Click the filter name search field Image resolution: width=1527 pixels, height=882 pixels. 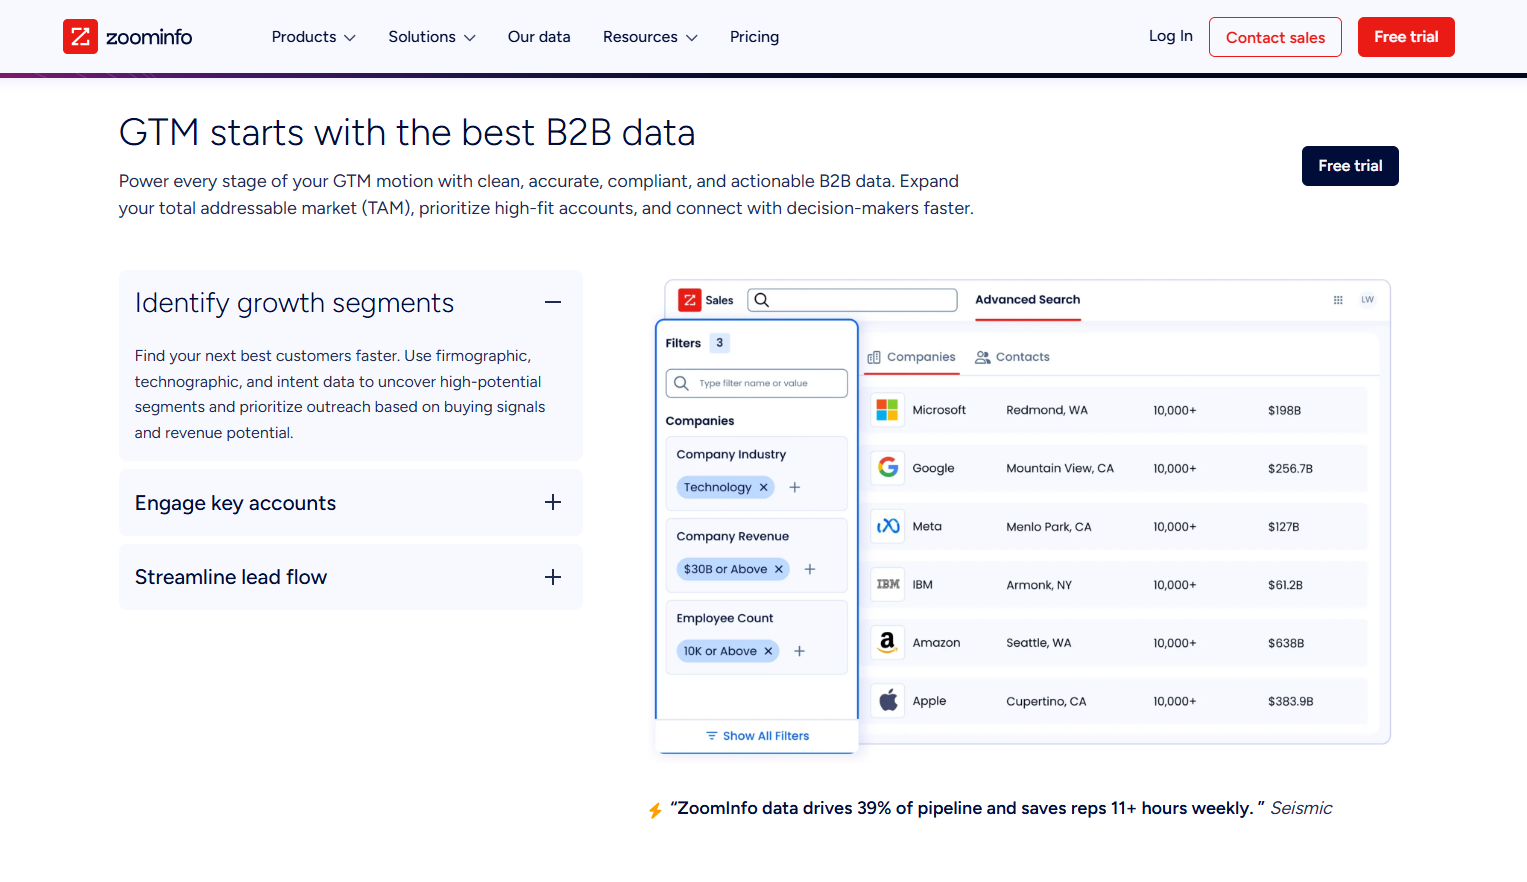(756, 383)
